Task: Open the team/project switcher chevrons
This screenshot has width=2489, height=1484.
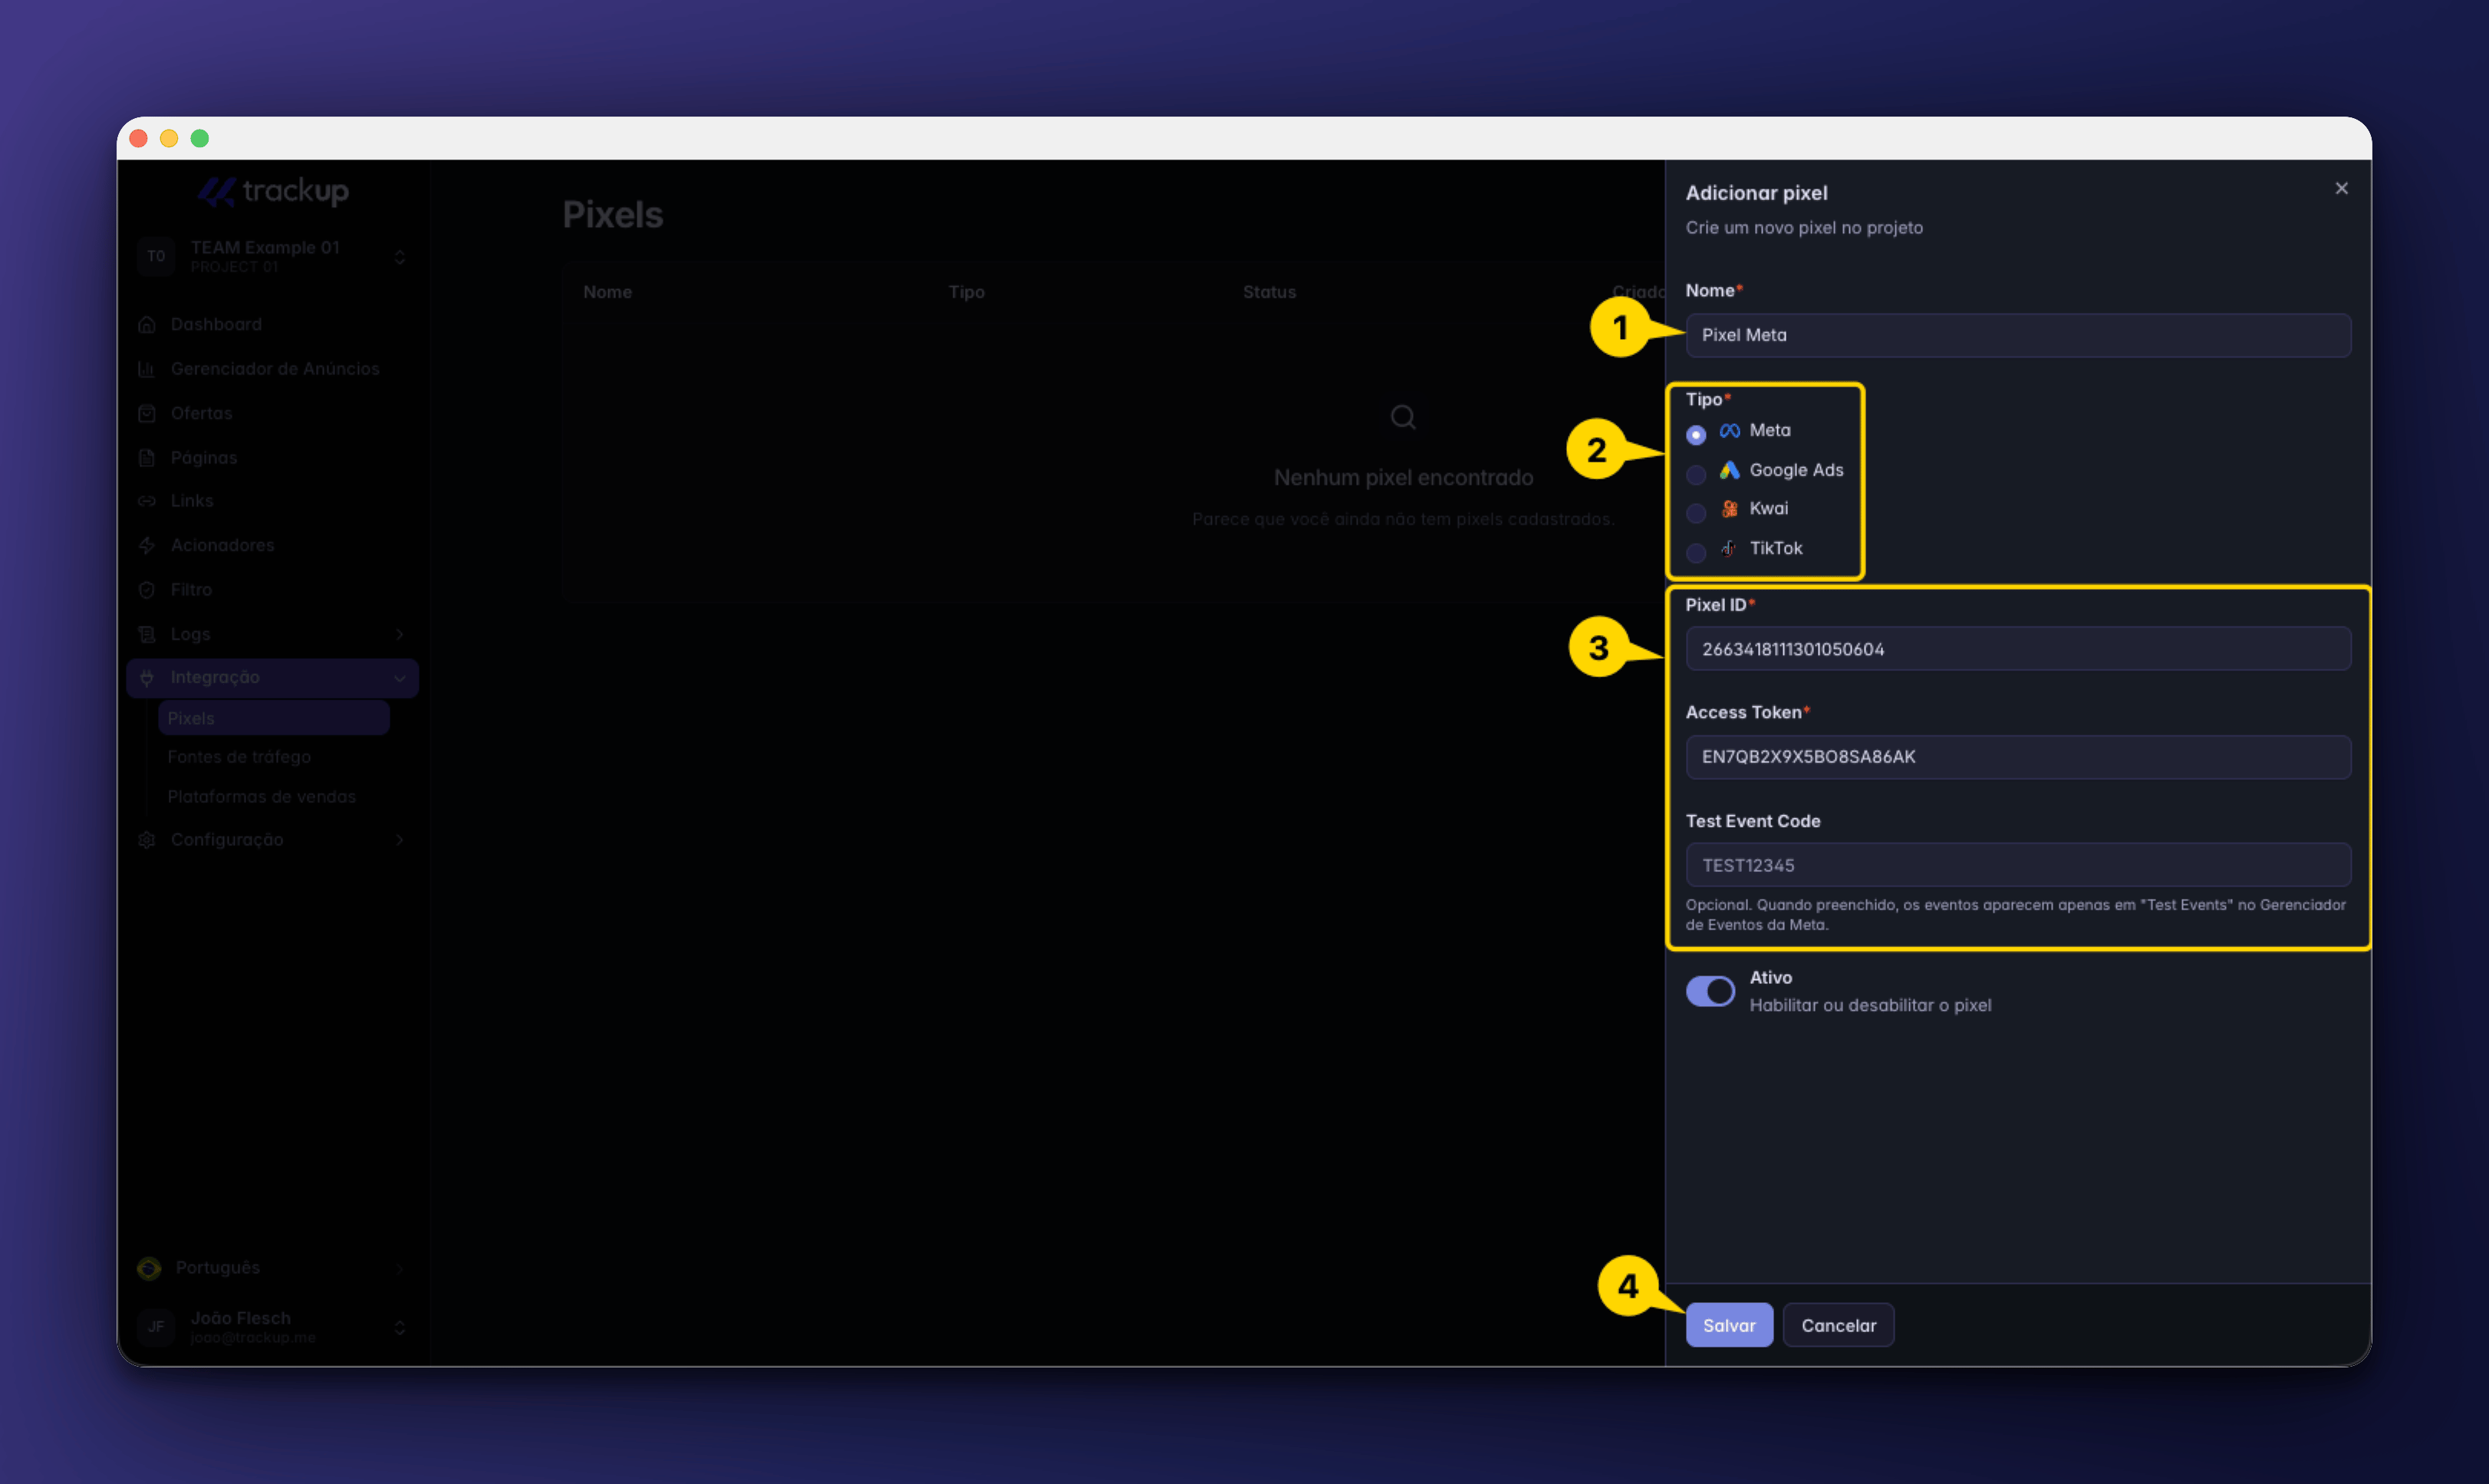Action: point(400,257)
